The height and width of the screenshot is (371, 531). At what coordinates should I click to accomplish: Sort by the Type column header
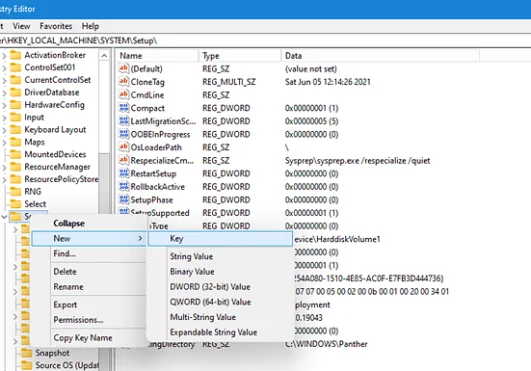(x=240, y=56)
